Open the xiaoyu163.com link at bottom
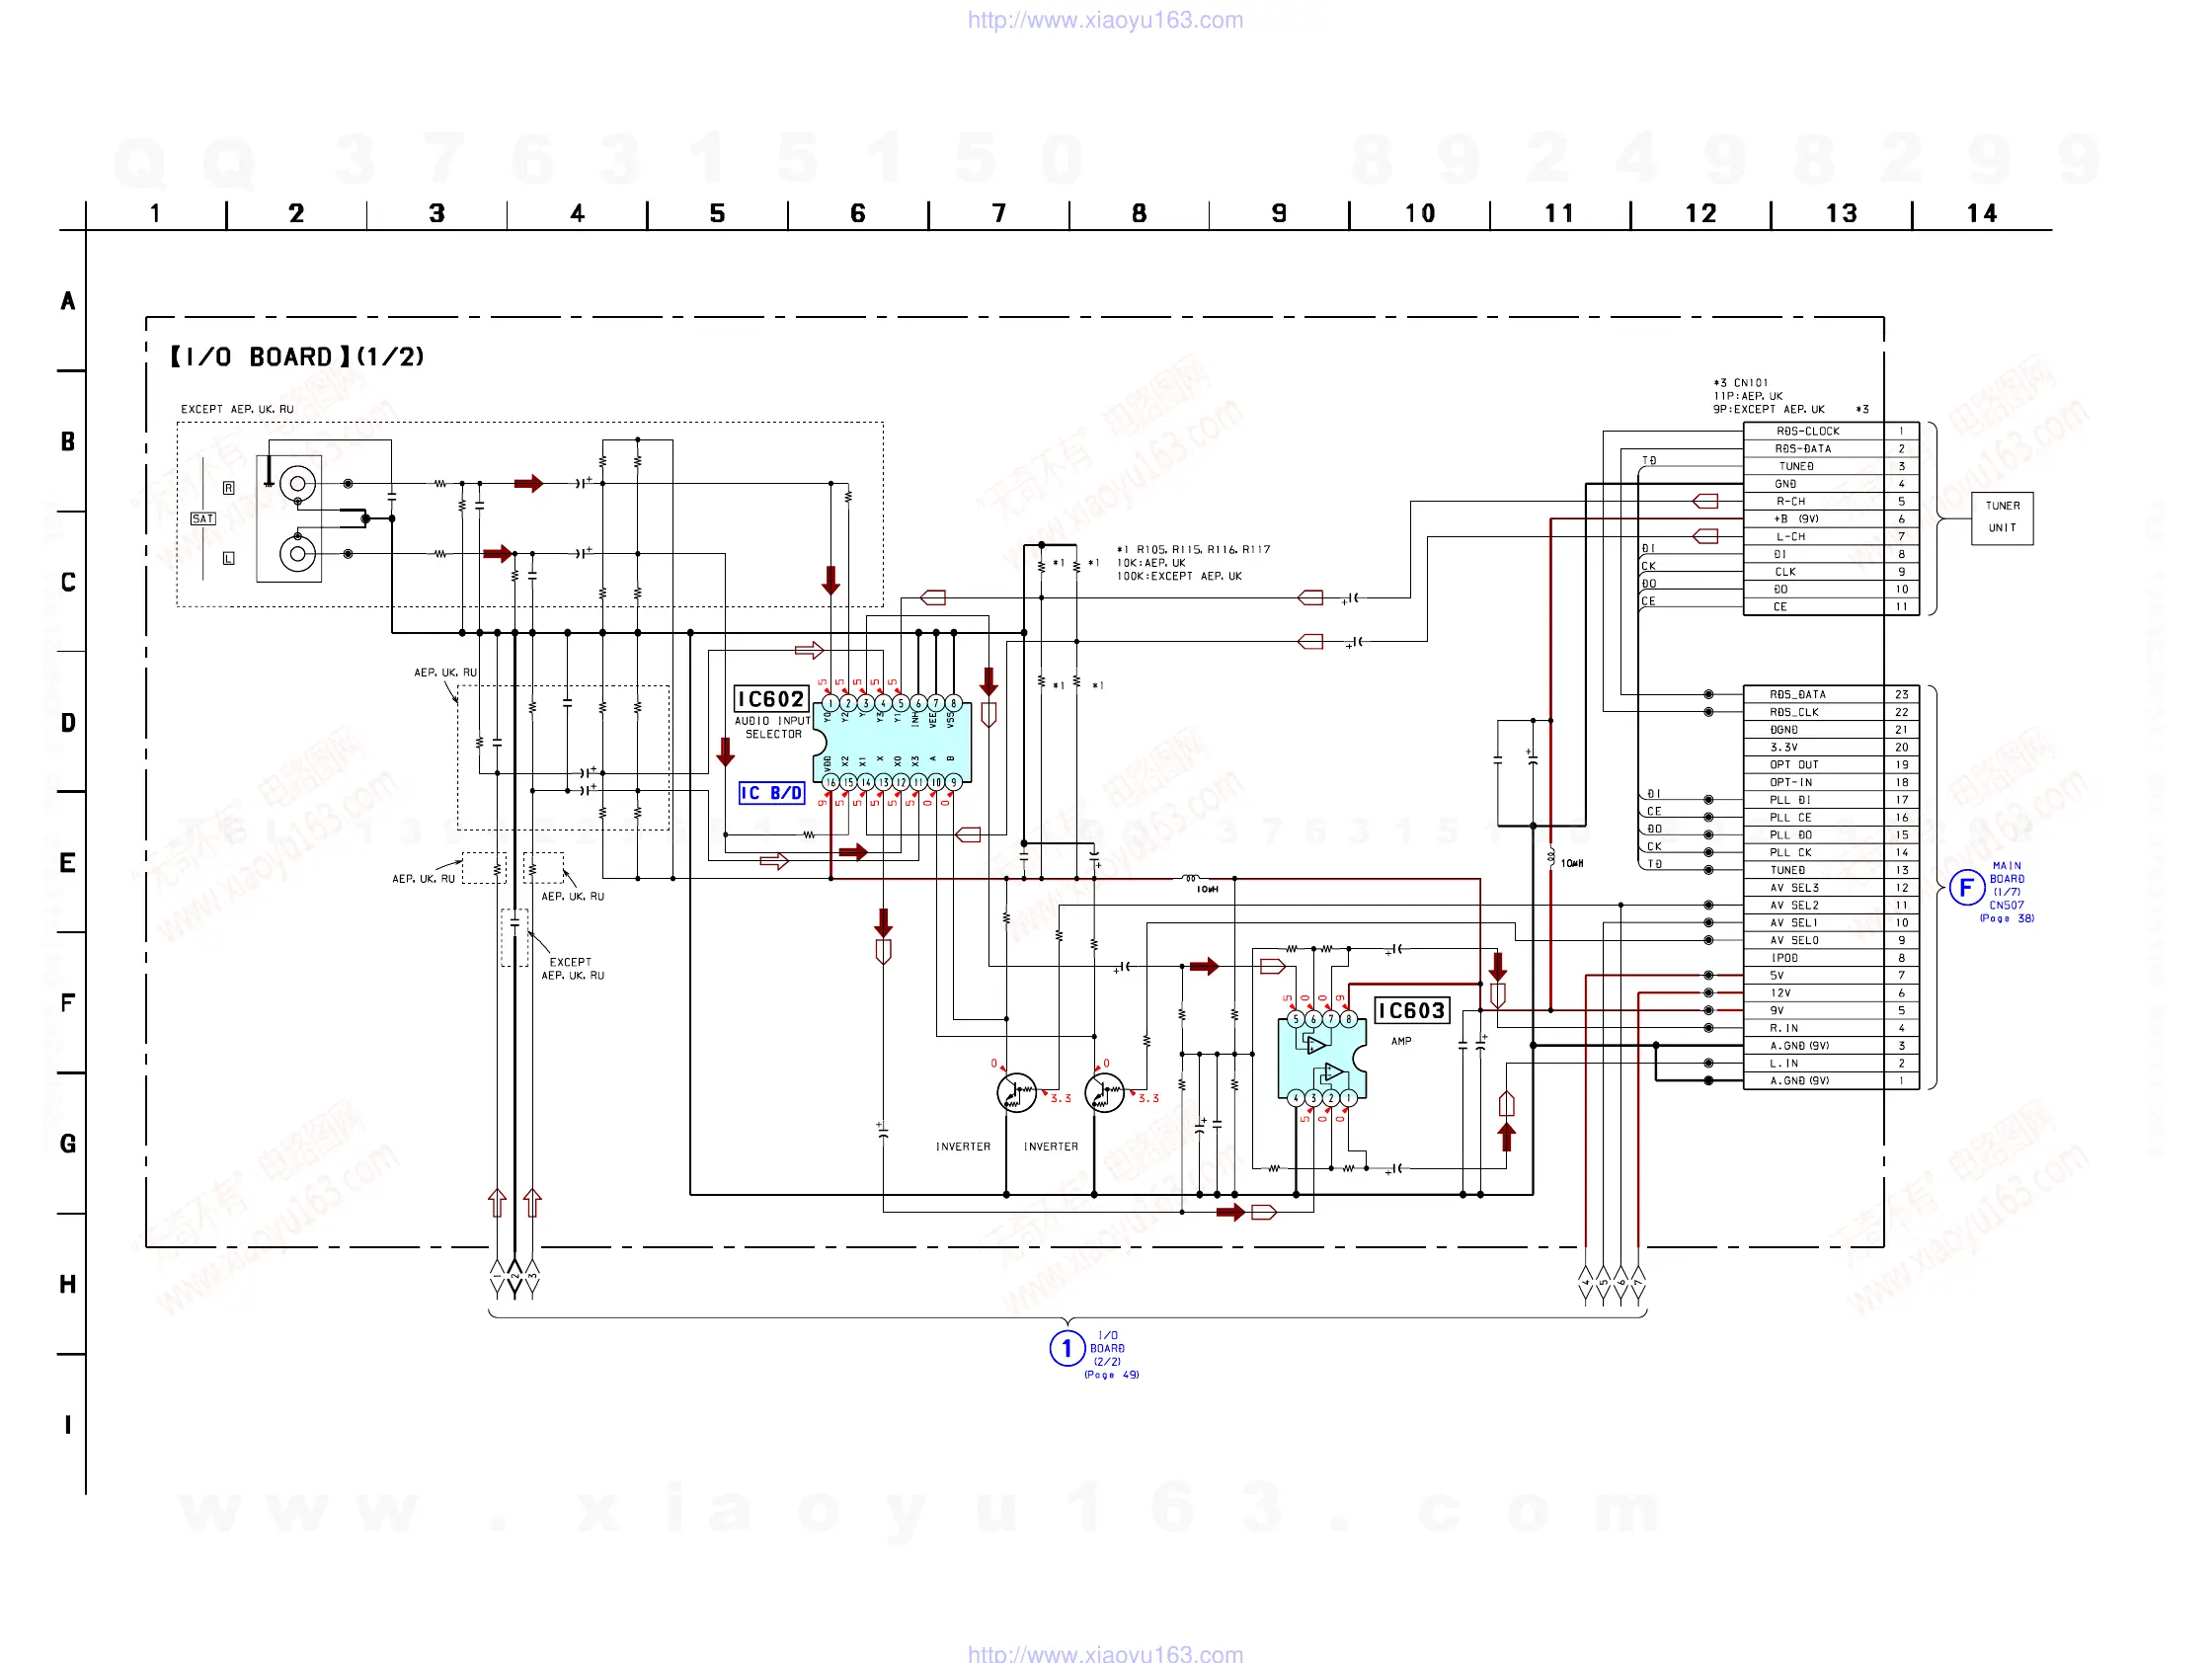 click(x=1105, y=1653)
